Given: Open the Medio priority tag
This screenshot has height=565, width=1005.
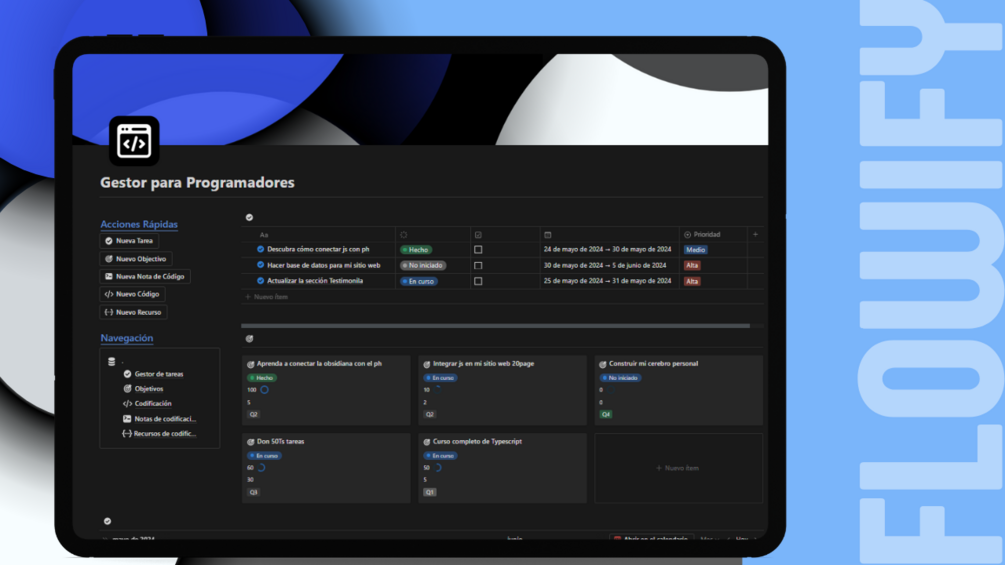Looking at the screenshot, I should coord(695,250).
